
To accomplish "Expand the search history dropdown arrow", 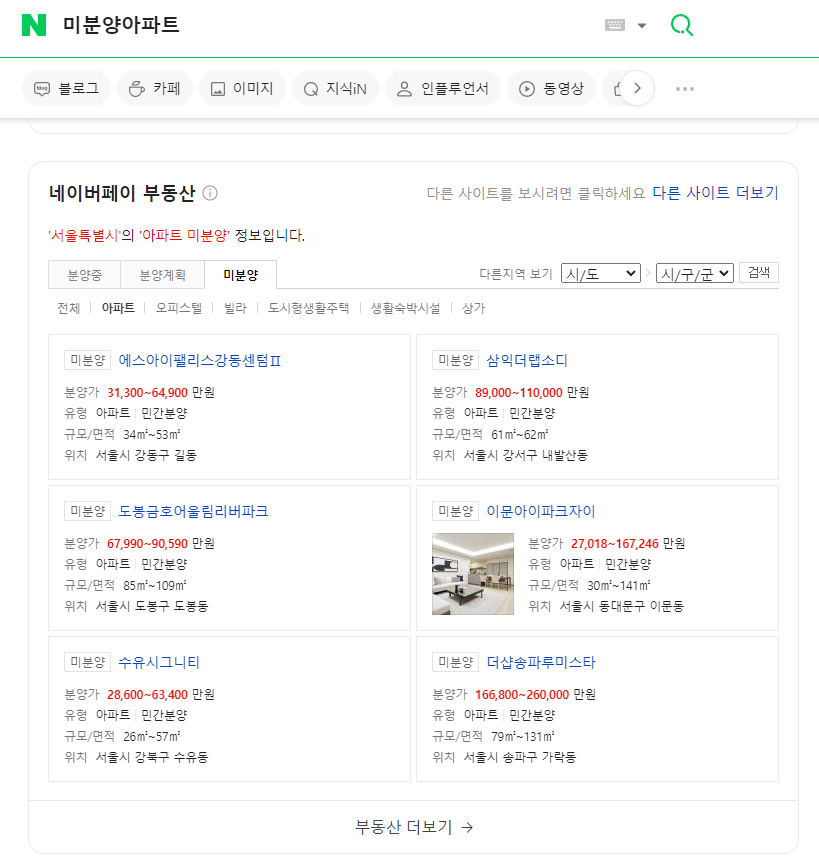I will (x=642, y=25).
